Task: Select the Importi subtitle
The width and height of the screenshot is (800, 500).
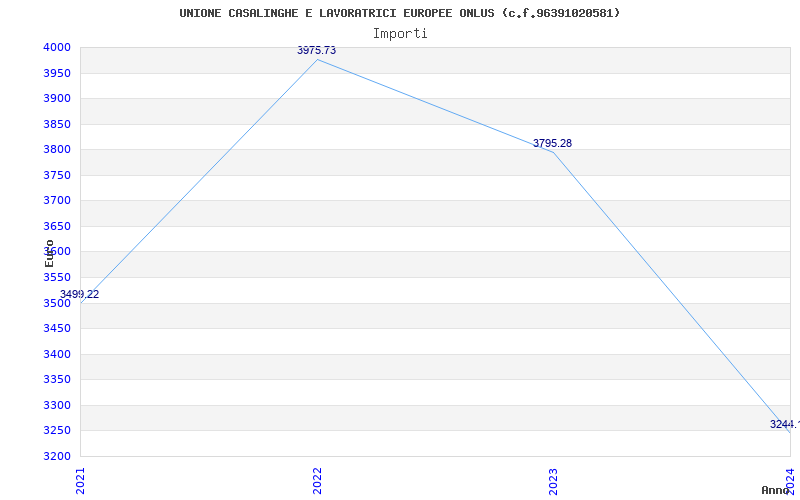Action: click(400, 34)
